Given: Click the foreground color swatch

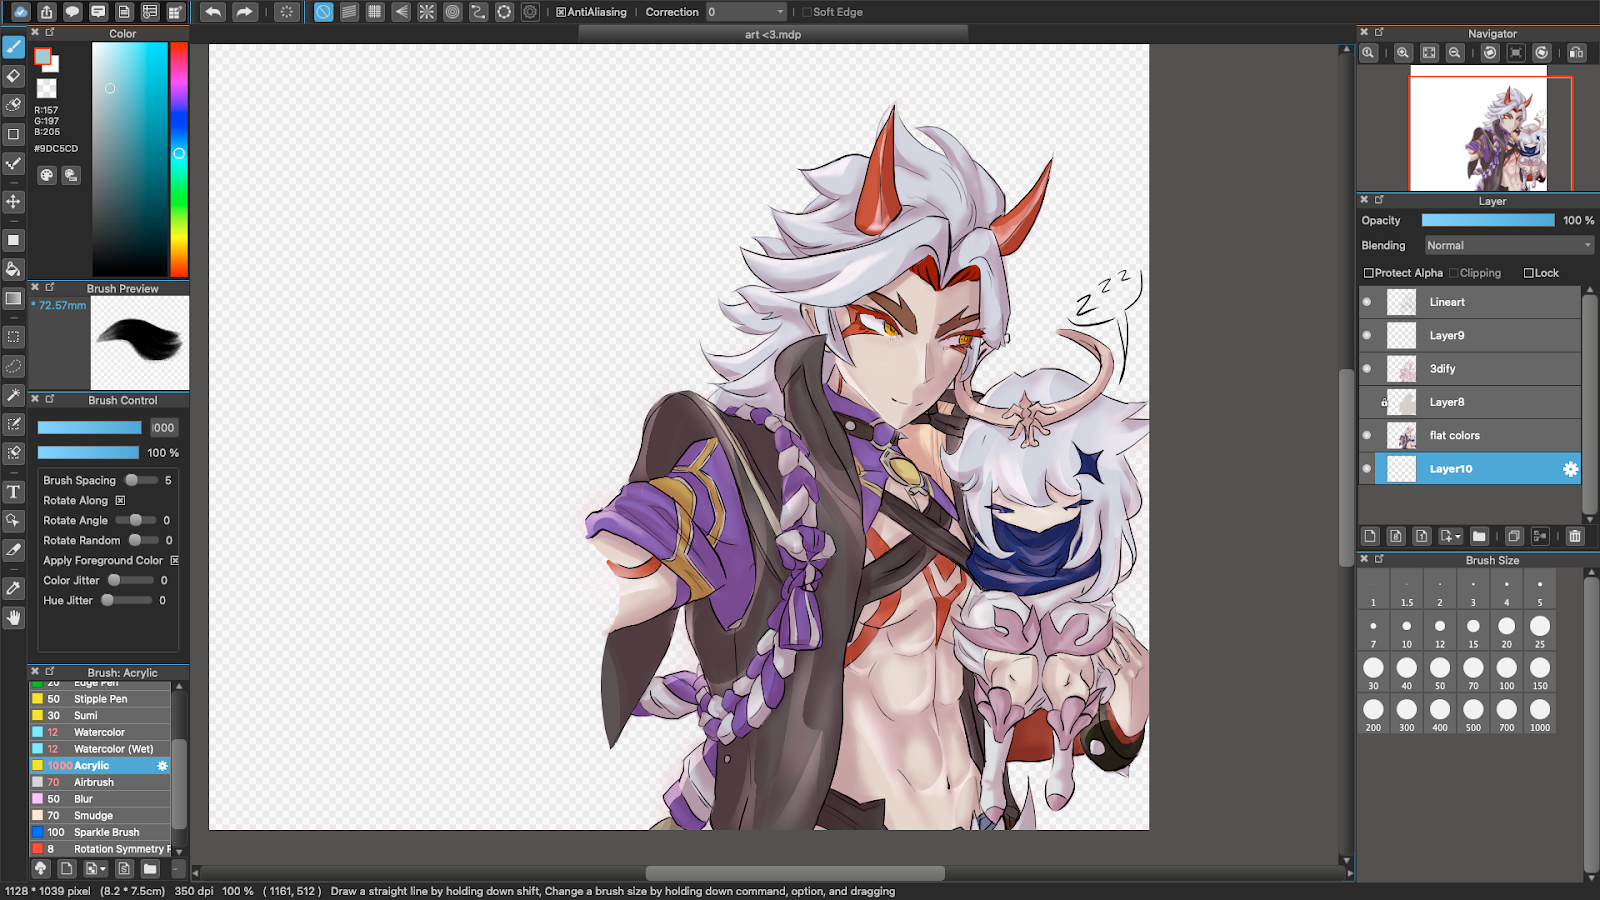Looking at the screenshot, I should pyautogui.click(x=43, y=58).
